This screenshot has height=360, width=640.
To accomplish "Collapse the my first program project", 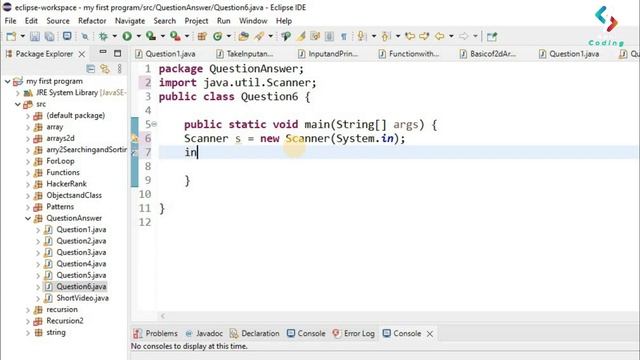I will 7,81.
